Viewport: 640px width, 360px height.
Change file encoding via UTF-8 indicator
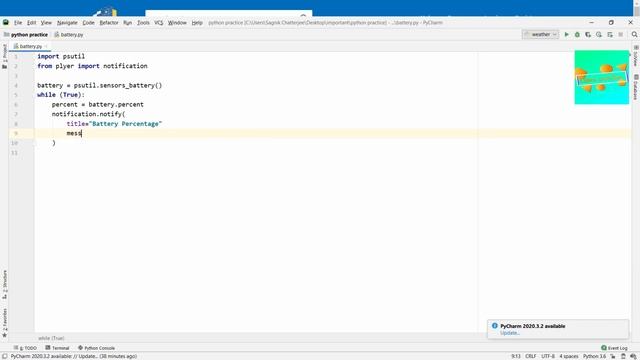tap(548, 356)
